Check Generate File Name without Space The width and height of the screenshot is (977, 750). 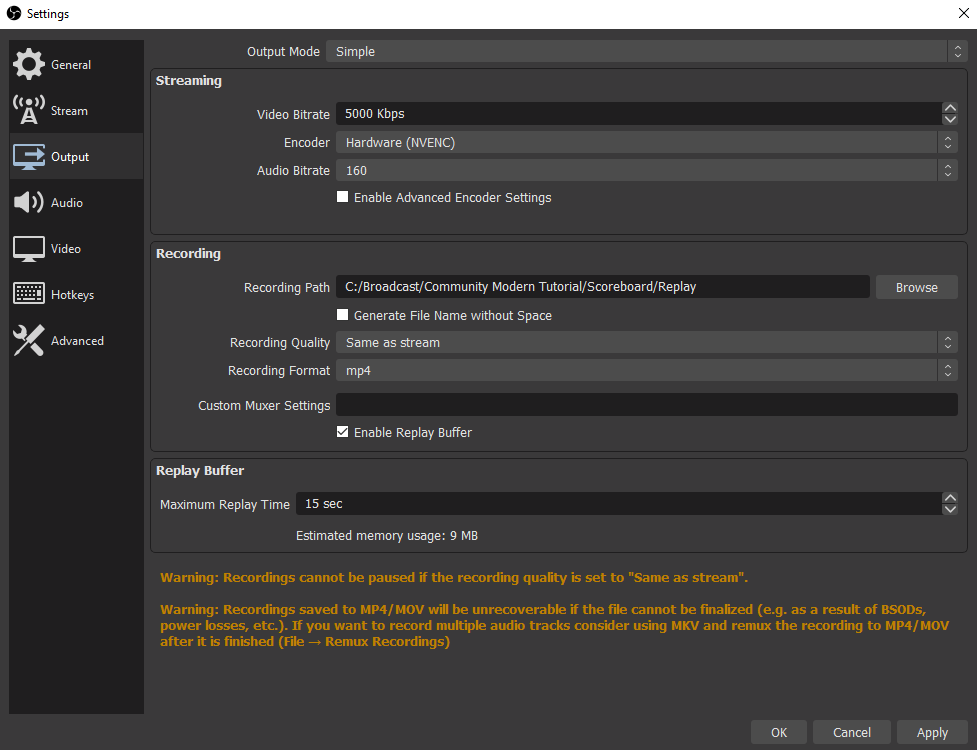coord(342,315)
